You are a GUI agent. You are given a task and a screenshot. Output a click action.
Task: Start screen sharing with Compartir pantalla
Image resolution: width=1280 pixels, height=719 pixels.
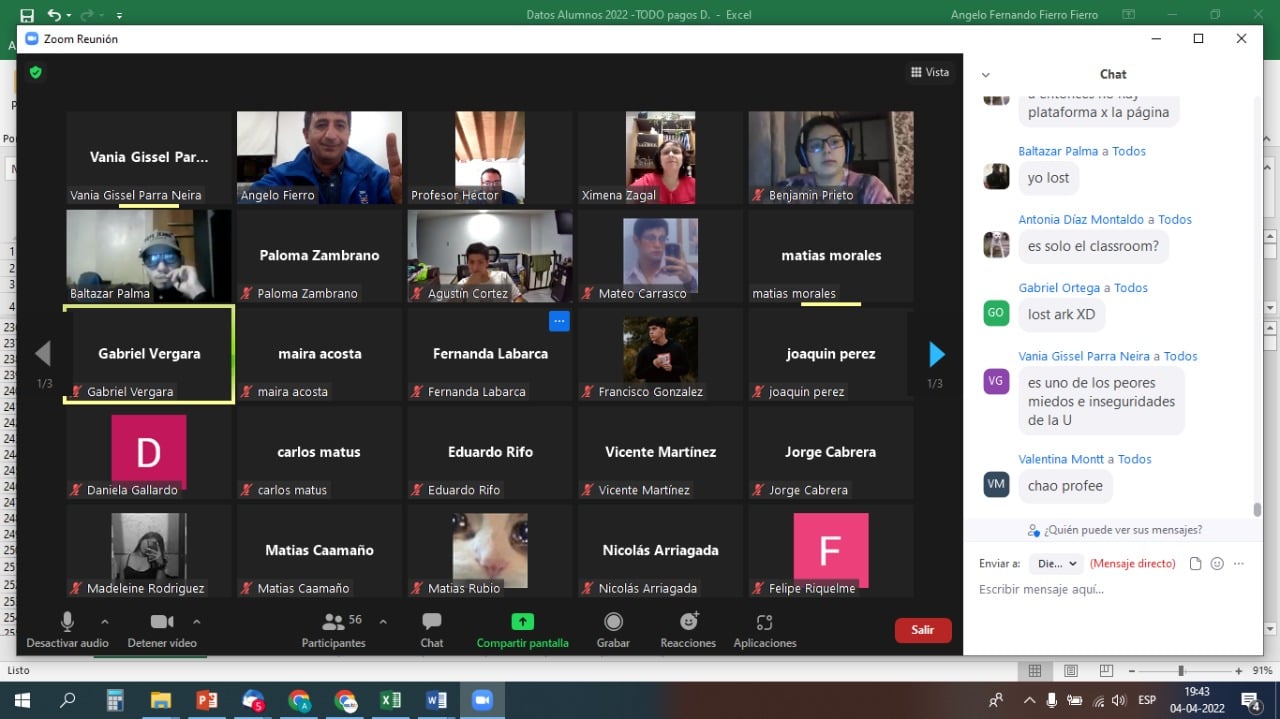pos(522,629)
